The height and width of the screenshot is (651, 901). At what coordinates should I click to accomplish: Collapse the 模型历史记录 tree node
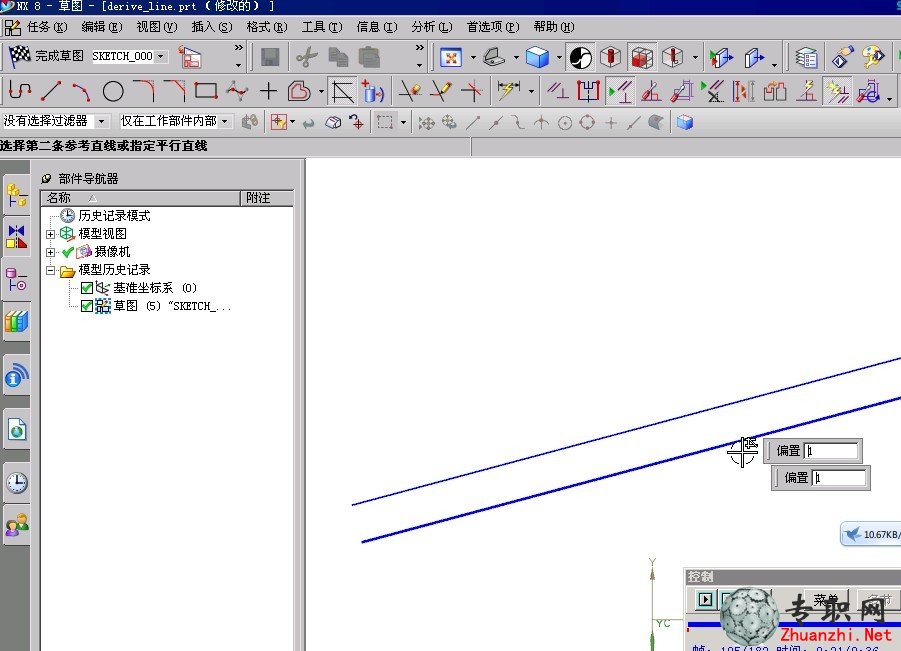[x=51, y=270]
